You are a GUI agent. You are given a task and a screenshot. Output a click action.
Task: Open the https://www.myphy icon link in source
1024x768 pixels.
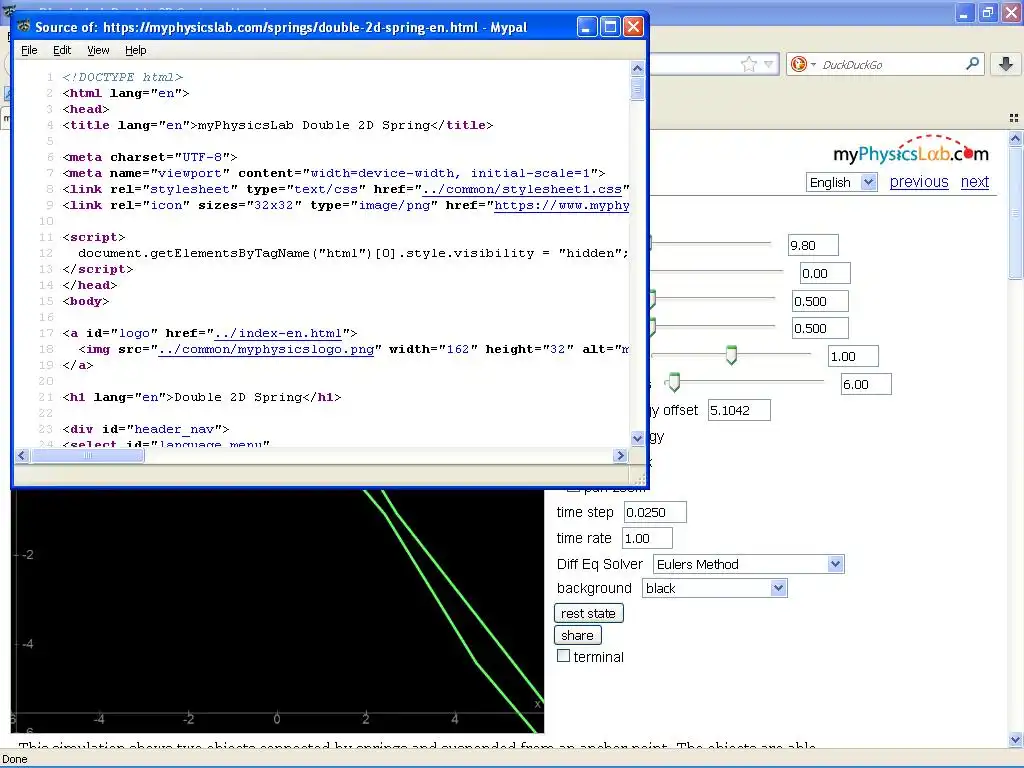click(x=561, y=205)
